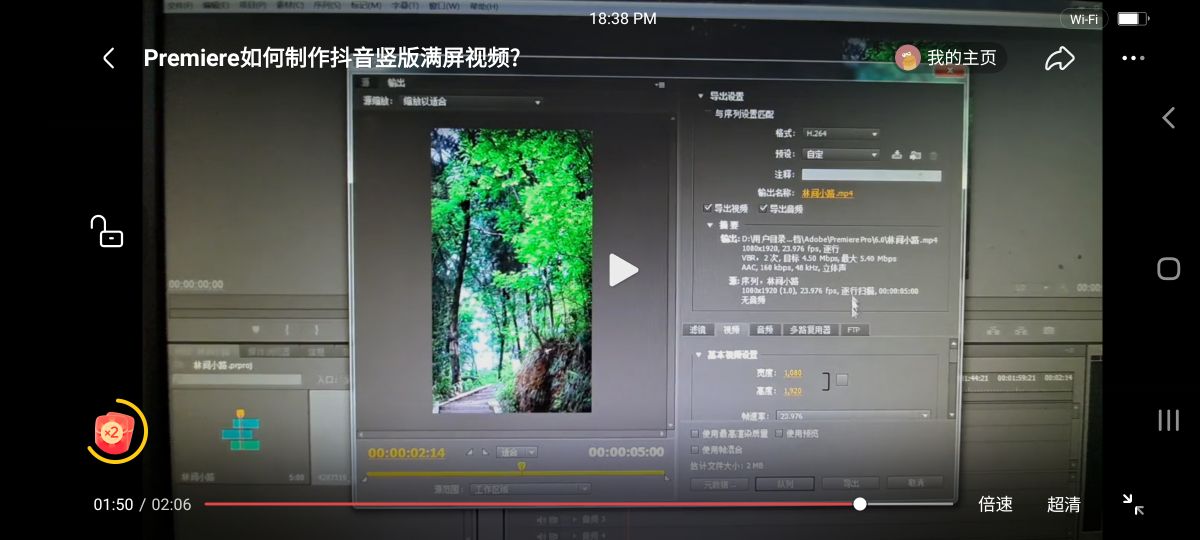Switch to the 音频 tab
Screen dimensions: 1200x540
coord(764,329)
